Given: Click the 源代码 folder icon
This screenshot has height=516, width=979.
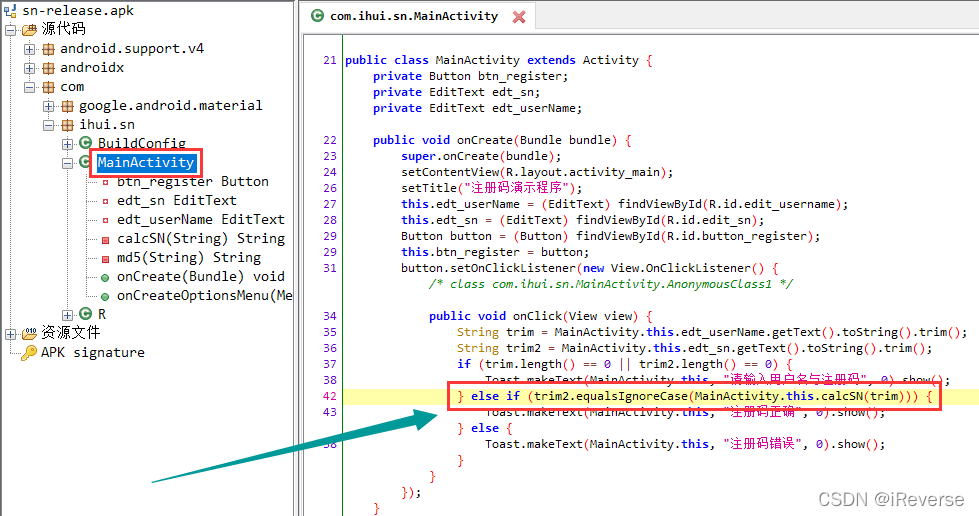Looking at the screenshot, I should pyautogui.click(x=29, y=29).
